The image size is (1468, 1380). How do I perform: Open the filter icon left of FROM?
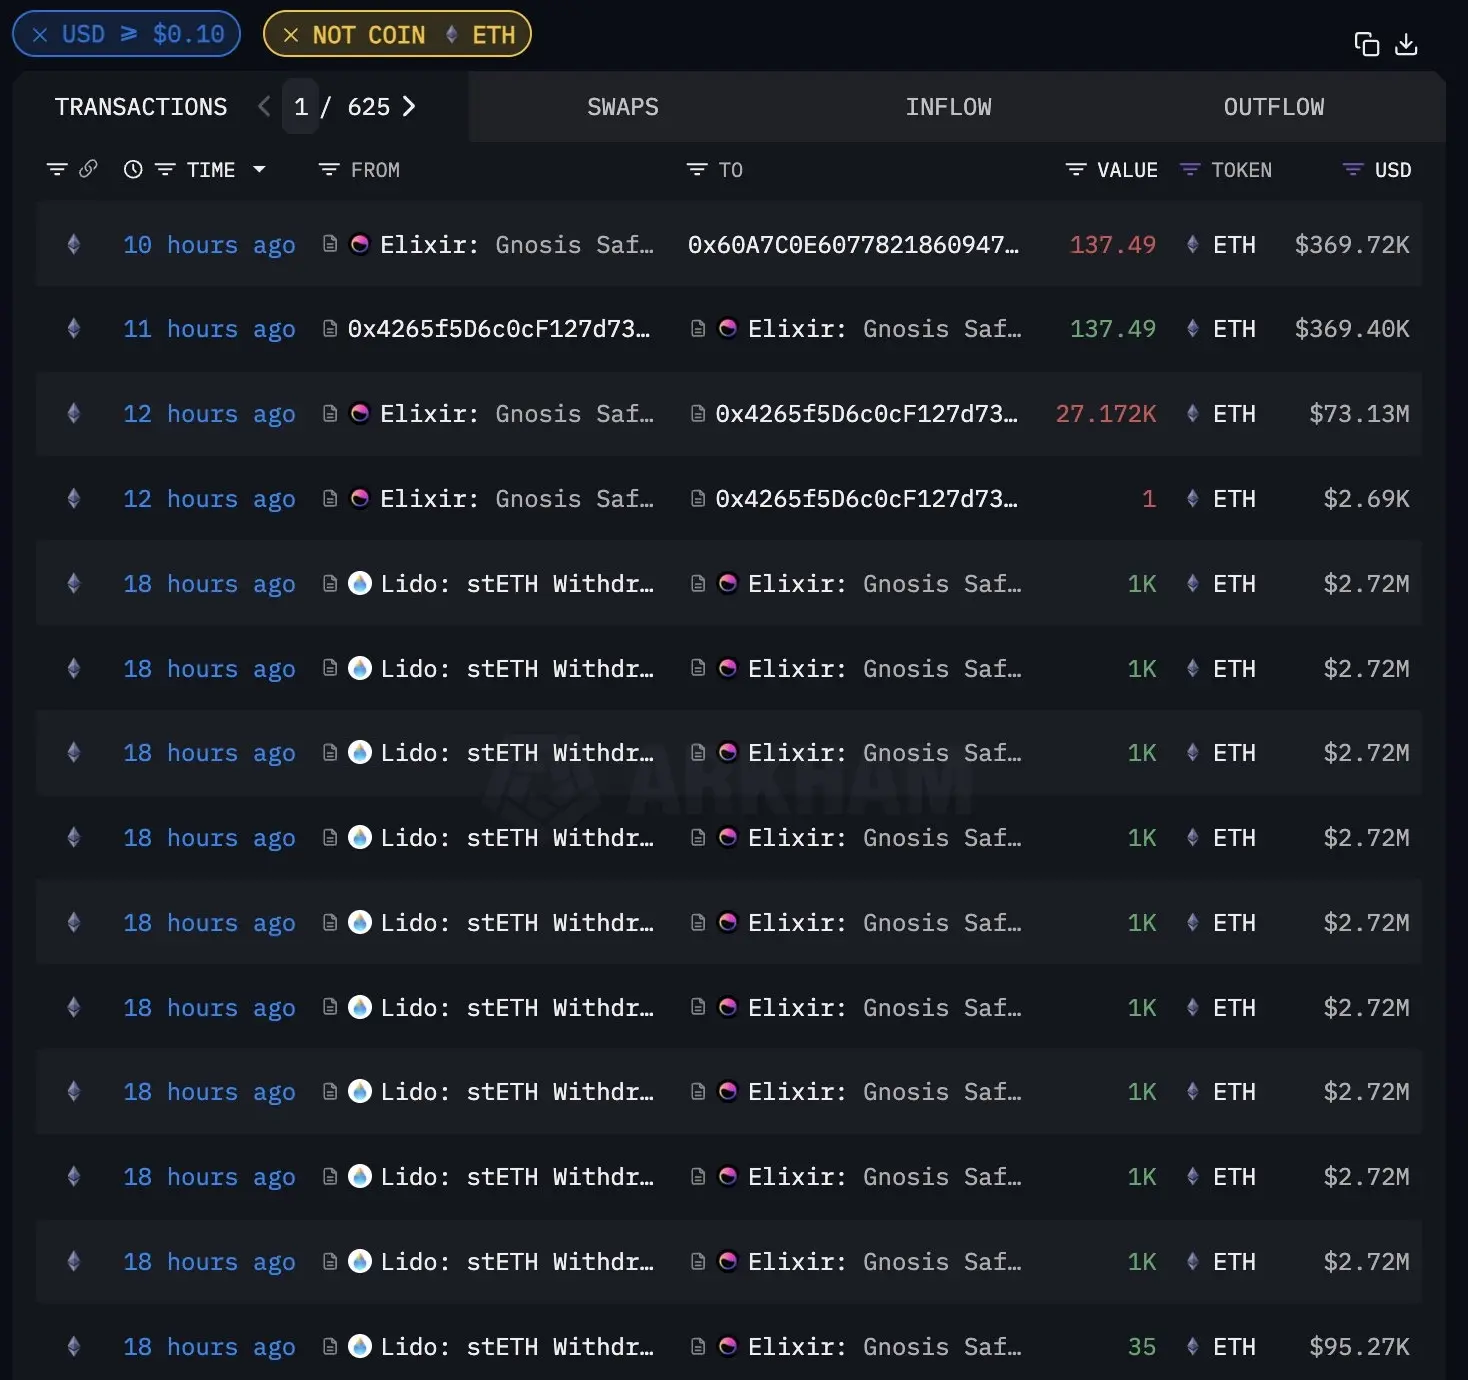pyautogui.click(x=328, y=170)
